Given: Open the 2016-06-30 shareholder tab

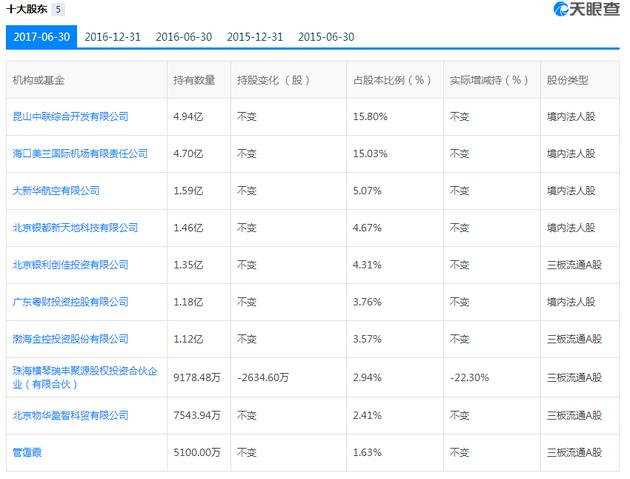Looking at the screenshot, I should [x=184, y=37].
